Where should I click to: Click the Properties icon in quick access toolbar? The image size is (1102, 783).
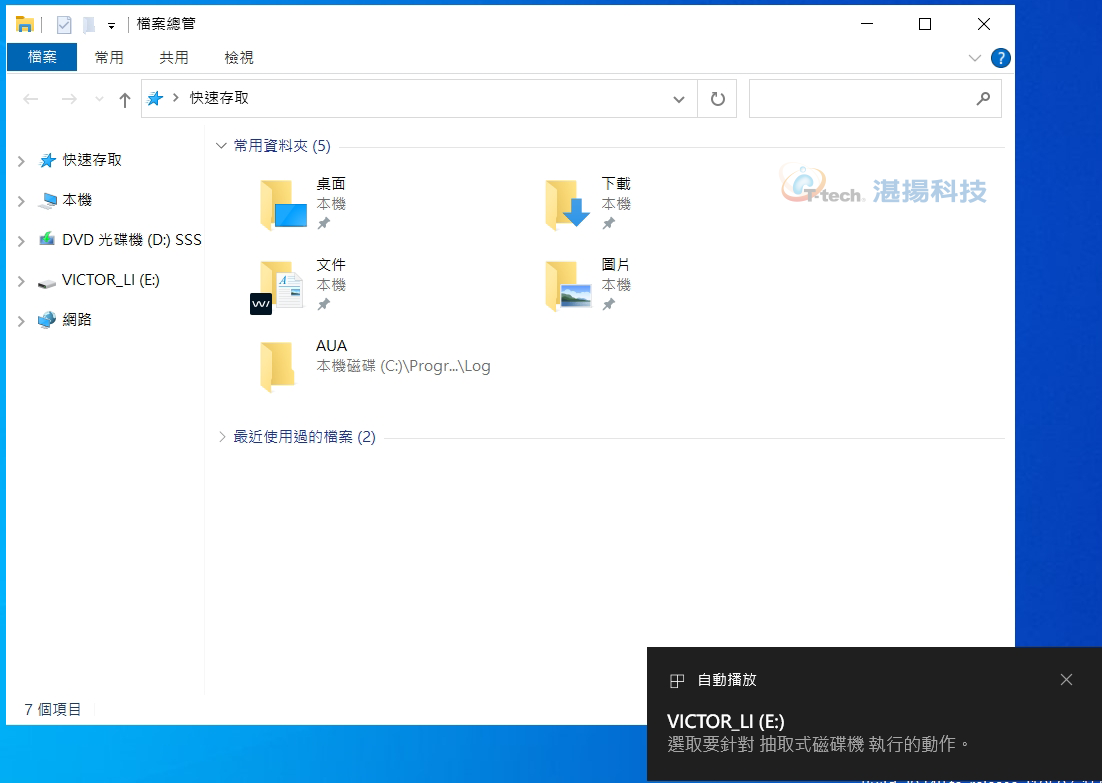(64, 25)
